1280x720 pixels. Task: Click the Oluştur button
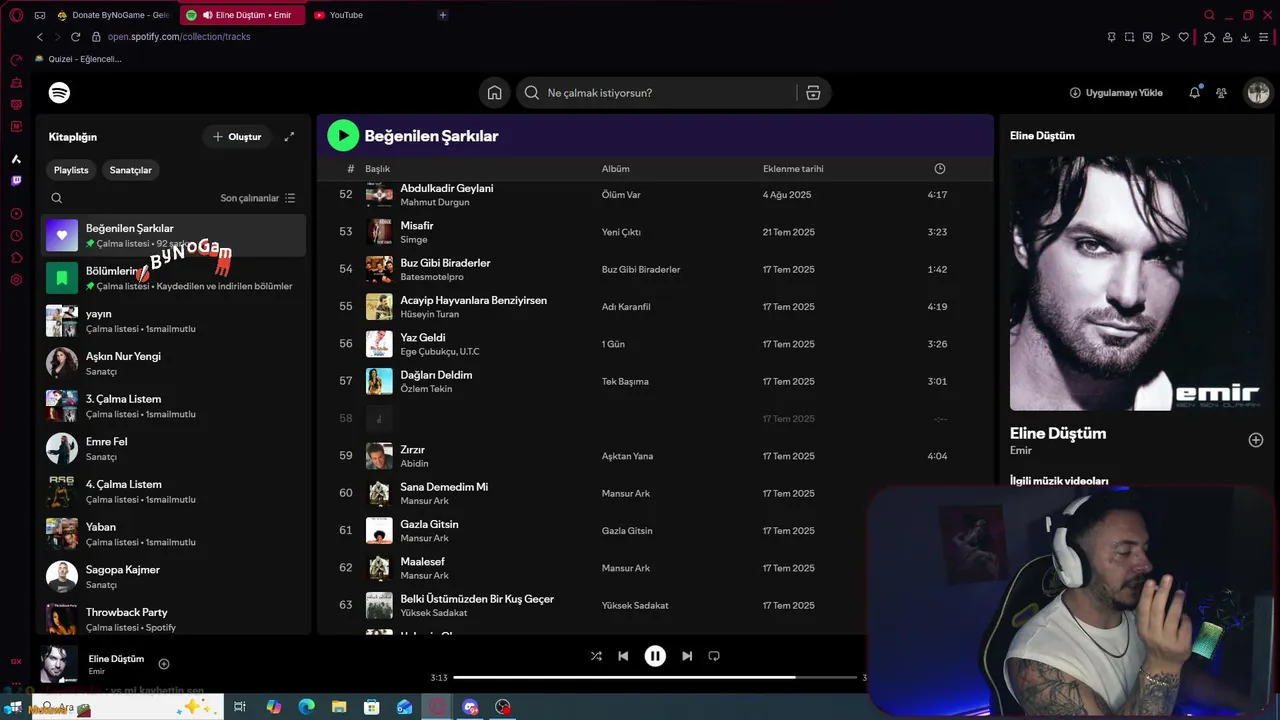point(237,137)
